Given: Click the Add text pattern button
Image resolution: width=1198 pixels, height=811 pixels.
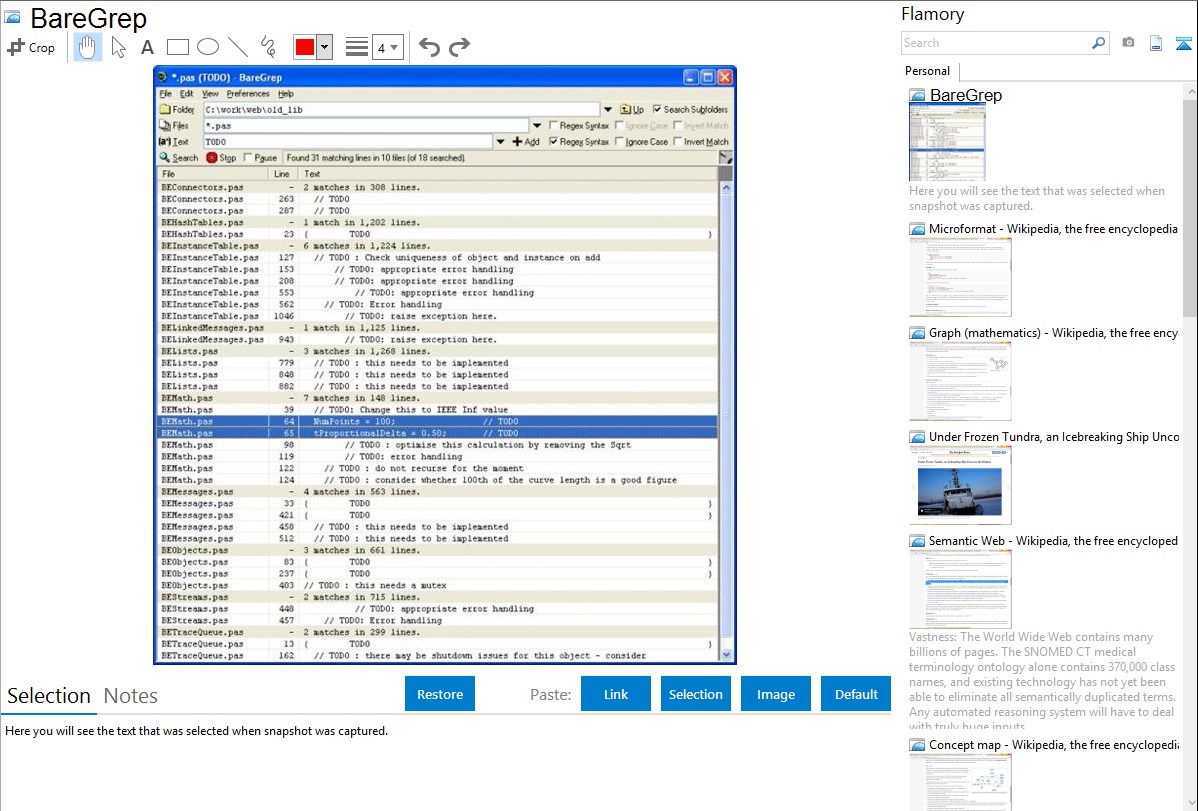Looking at the screenshot, I should 526,141.
